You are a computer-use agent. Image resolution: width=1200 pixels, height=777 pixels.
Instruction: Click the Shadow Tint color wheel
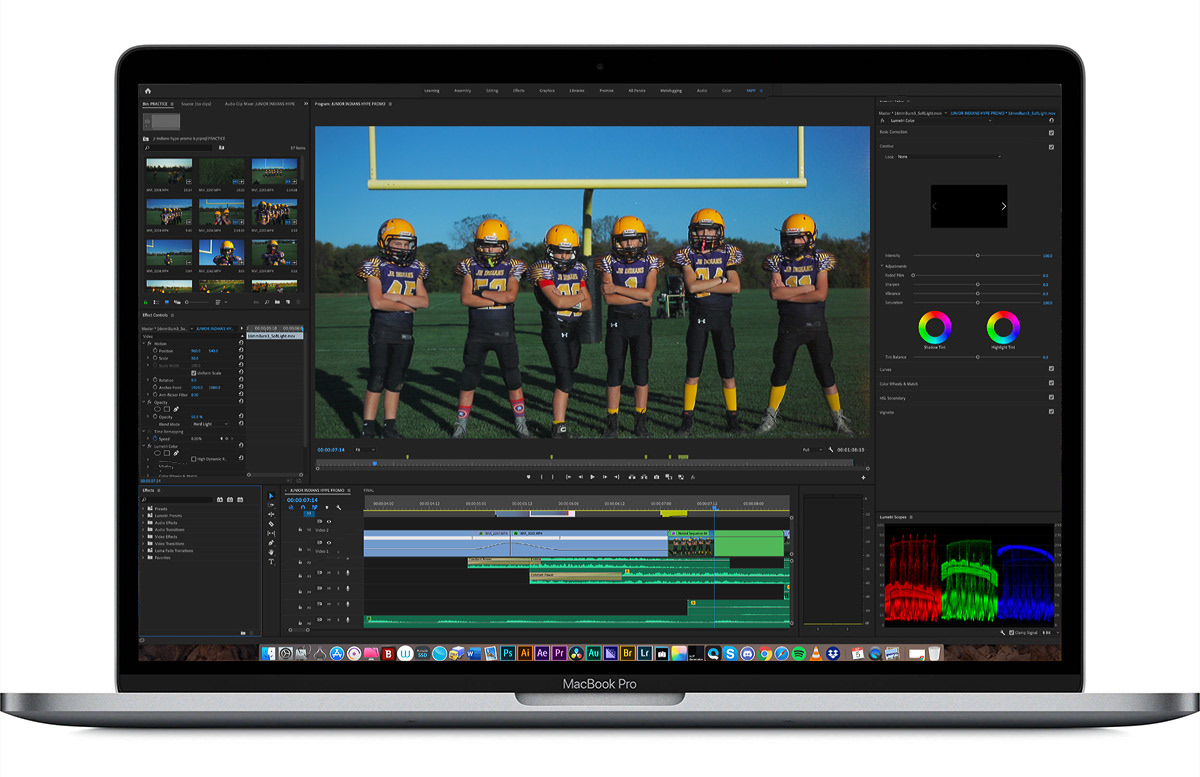click(935, 327)
